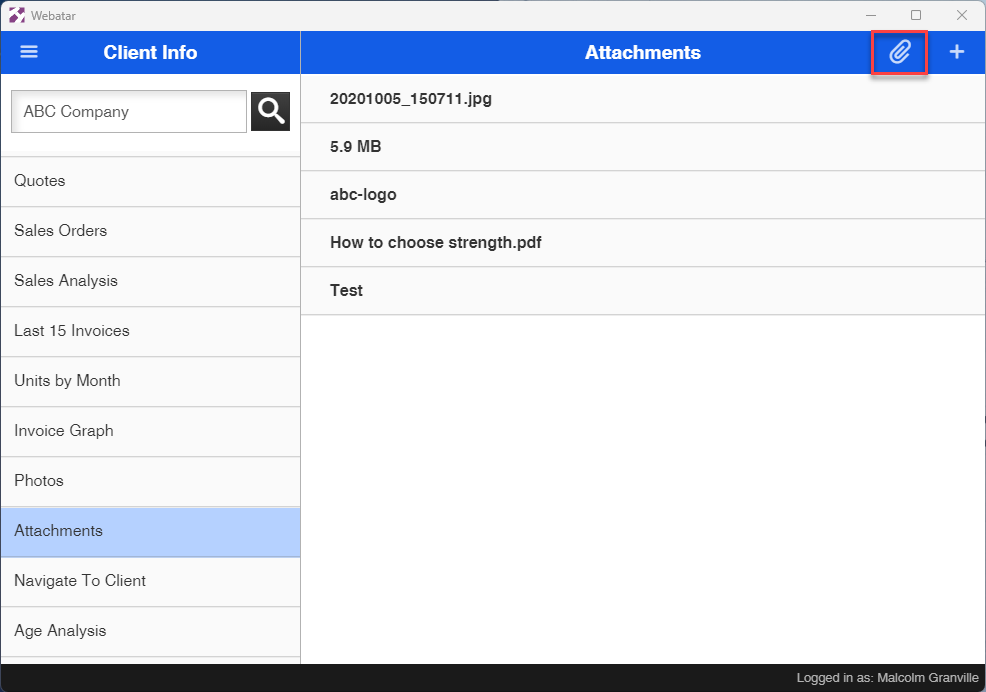Screen dimensions: 986x692
Task: Click the magnifier search button
Action: coord(270,111)
